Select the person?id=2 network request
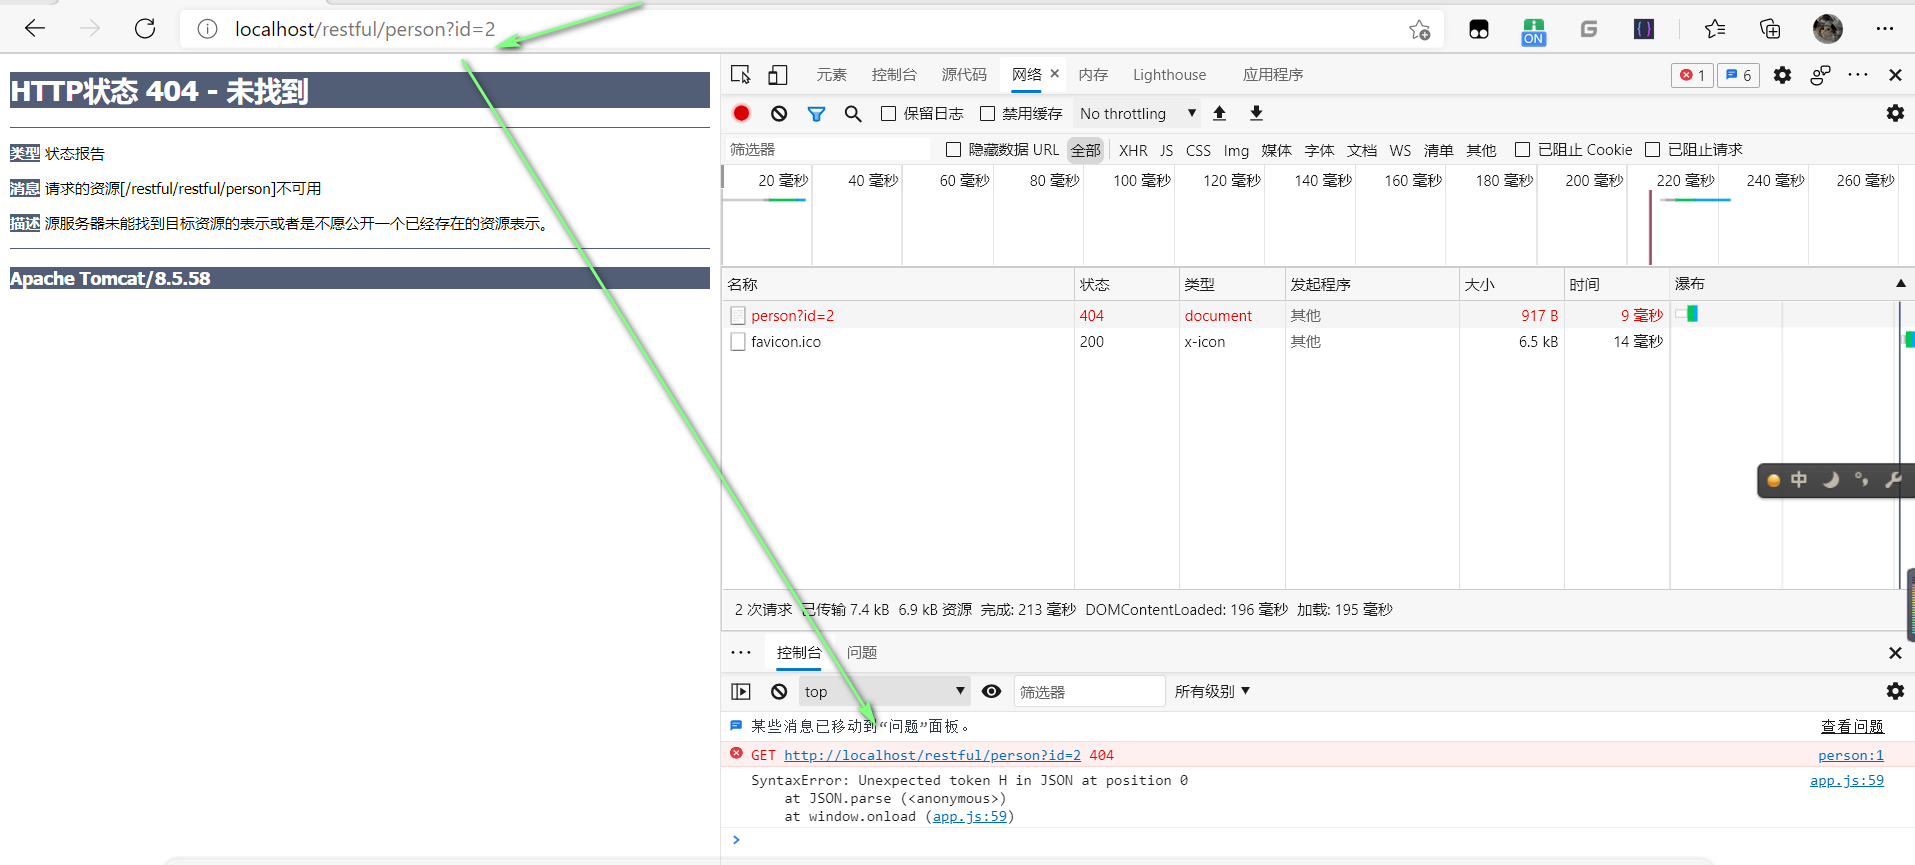1915x865 pixels. pos(792,316)
